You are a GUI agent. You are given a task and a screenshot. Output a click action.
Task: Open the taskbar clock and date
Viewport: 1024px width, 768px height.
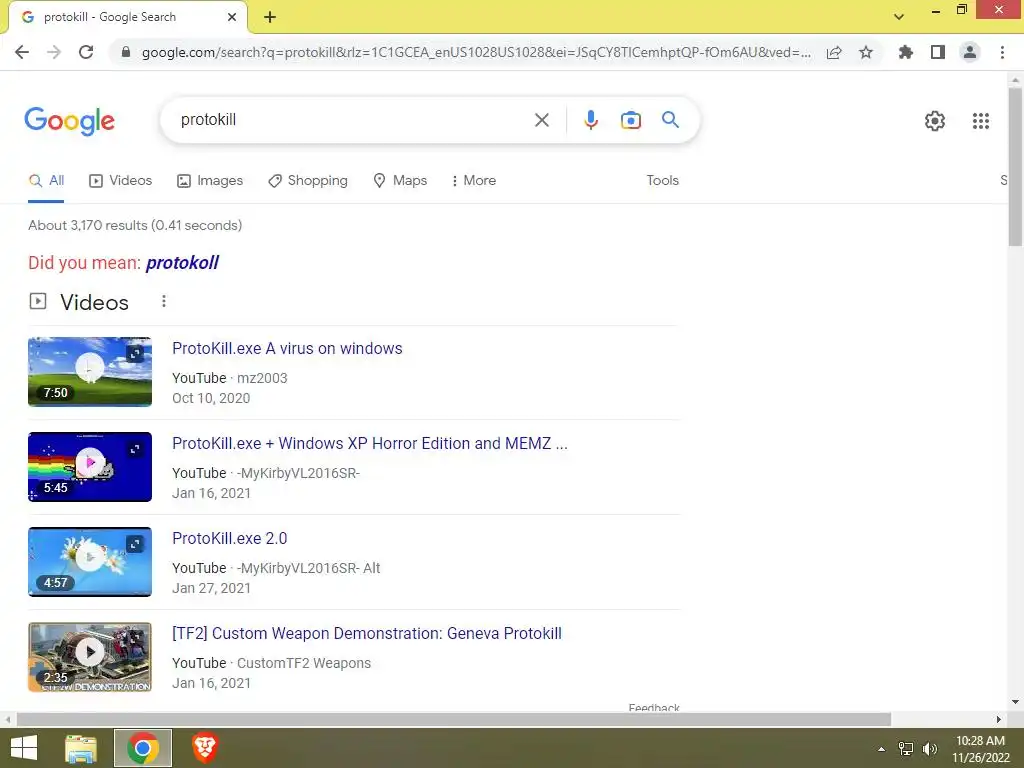980,749
